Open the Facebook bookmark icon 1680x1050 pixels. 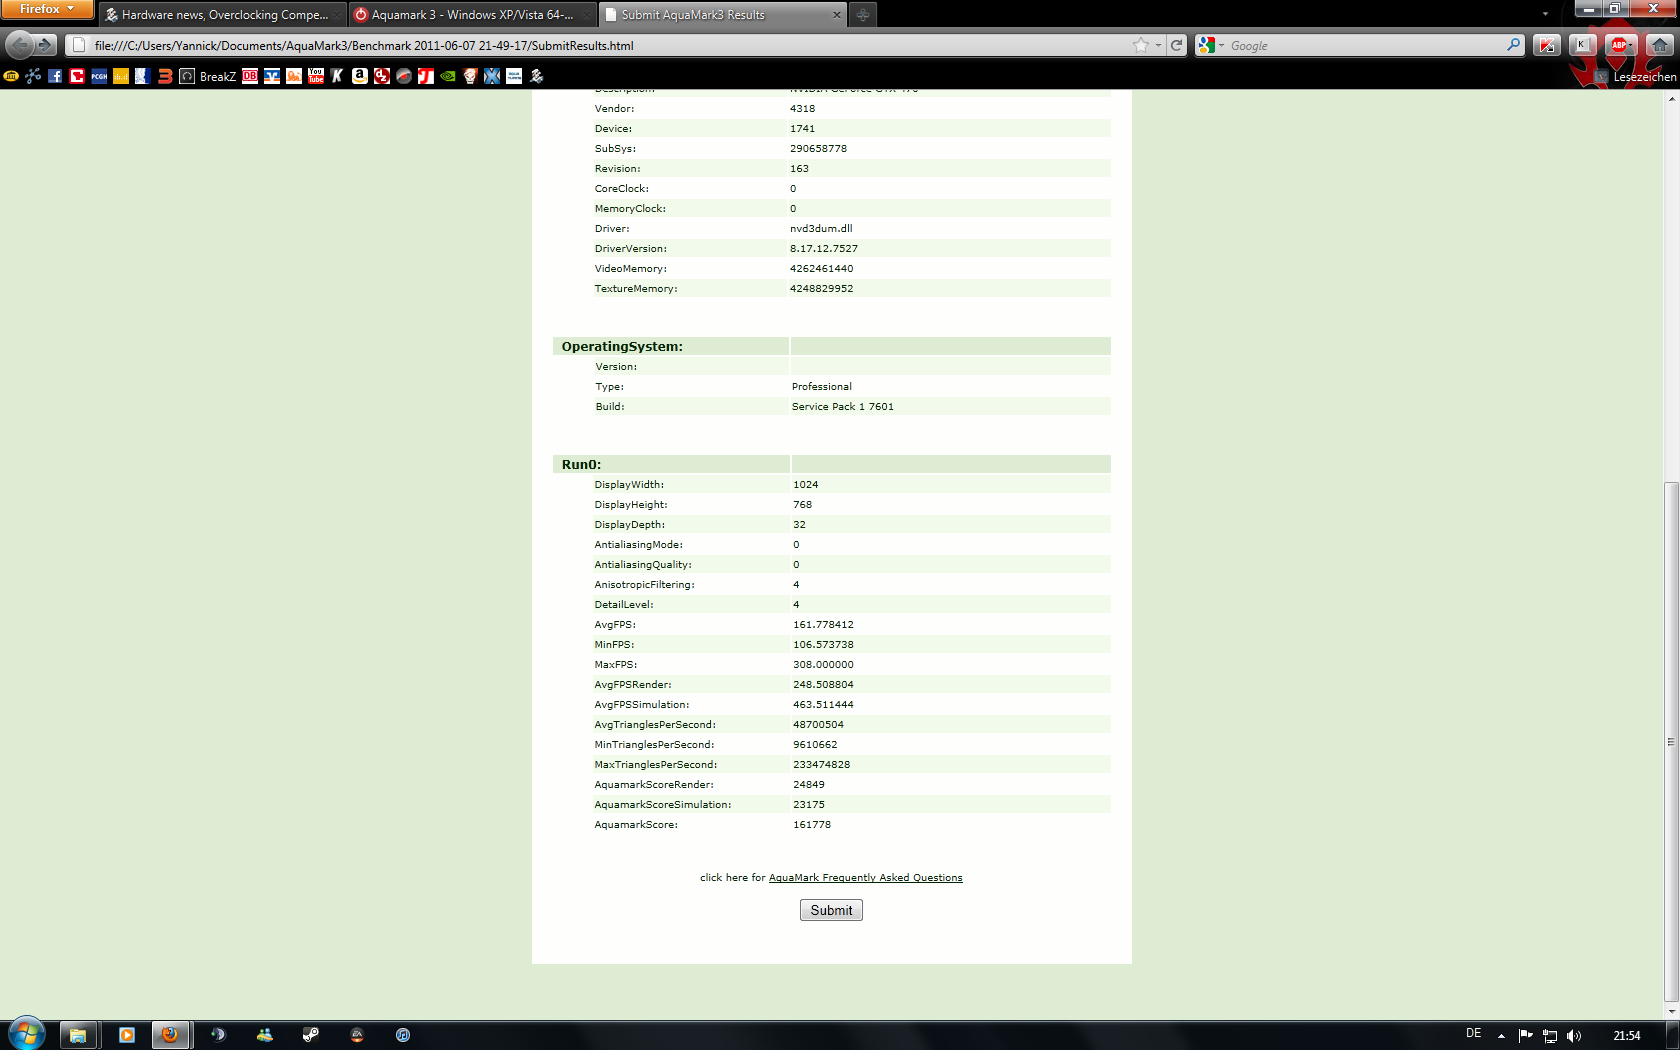(55, 76)
